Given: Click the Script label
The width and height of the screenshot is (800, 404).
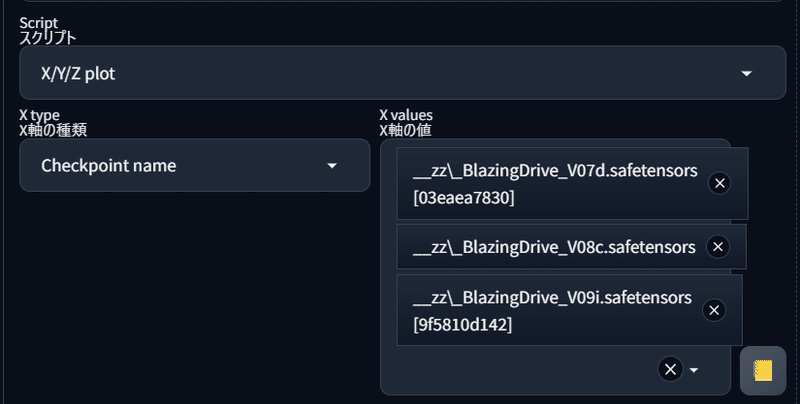Looking at the screenshot, I should pos(38,22).
